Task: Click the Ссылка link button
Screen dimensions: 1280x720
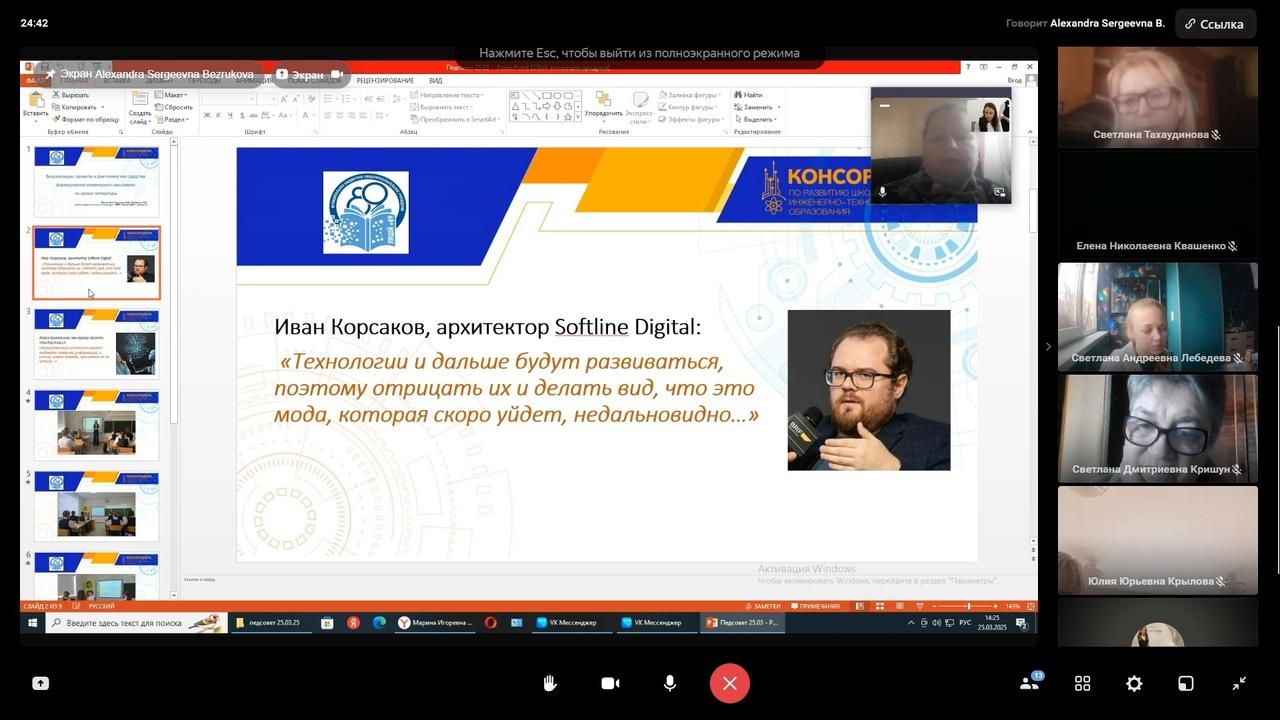Action: point(1215,24)
